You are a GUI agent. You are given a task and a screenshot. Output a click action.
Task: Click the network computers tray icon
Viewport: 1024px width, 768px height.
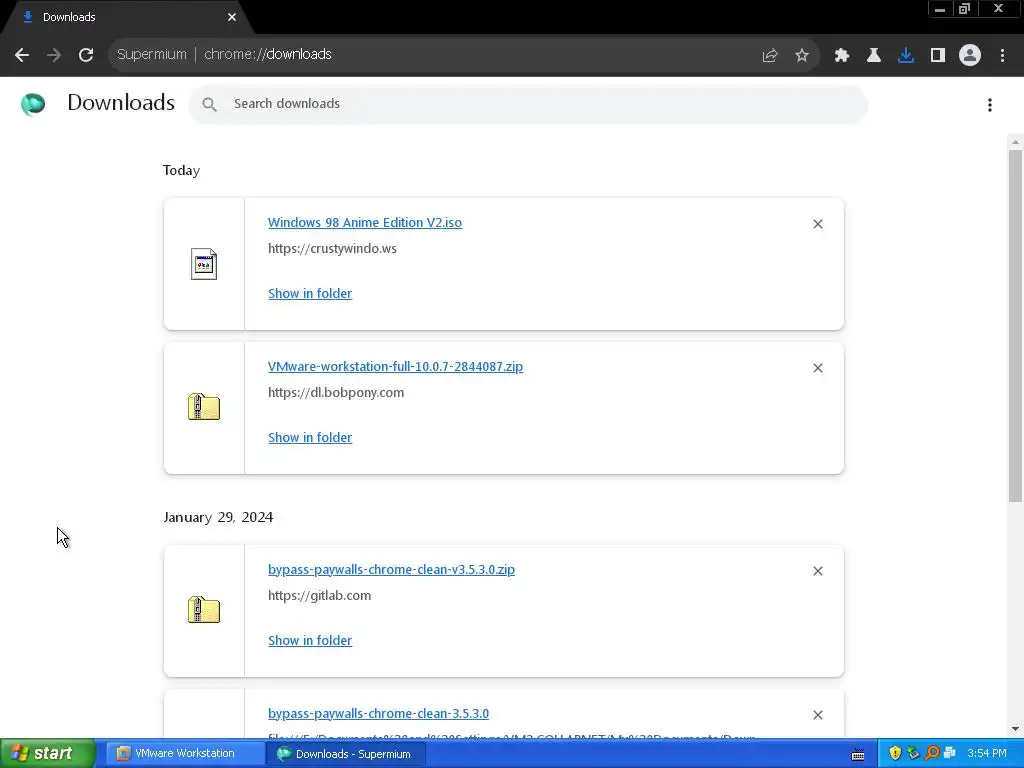(x=950, y=754)
